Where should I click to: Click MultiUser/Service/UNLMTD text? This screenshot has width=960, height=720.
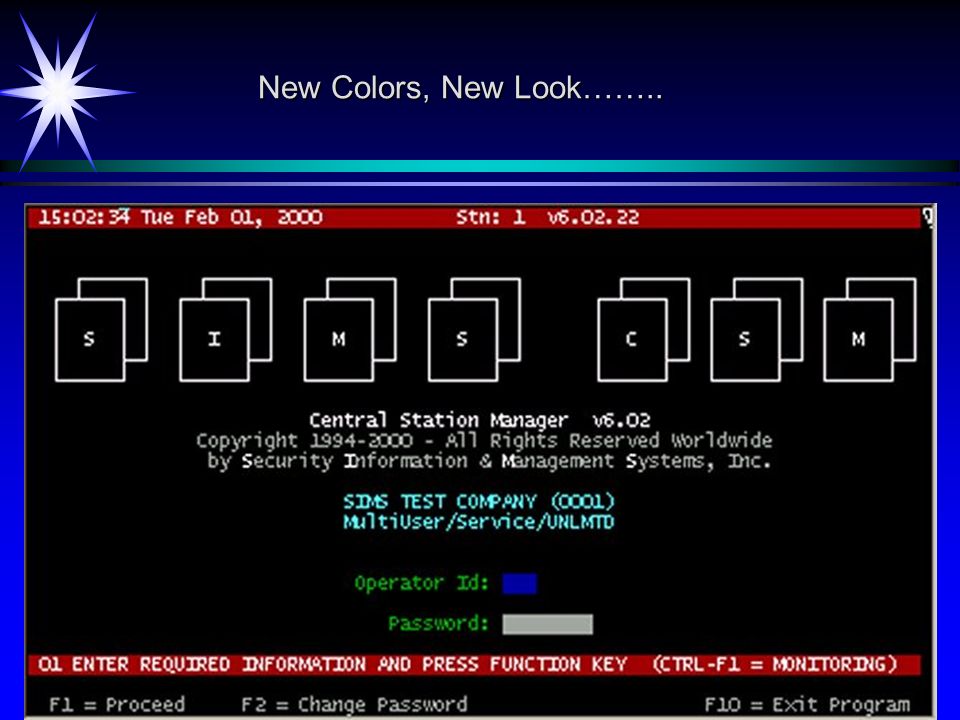click(478, 522)
